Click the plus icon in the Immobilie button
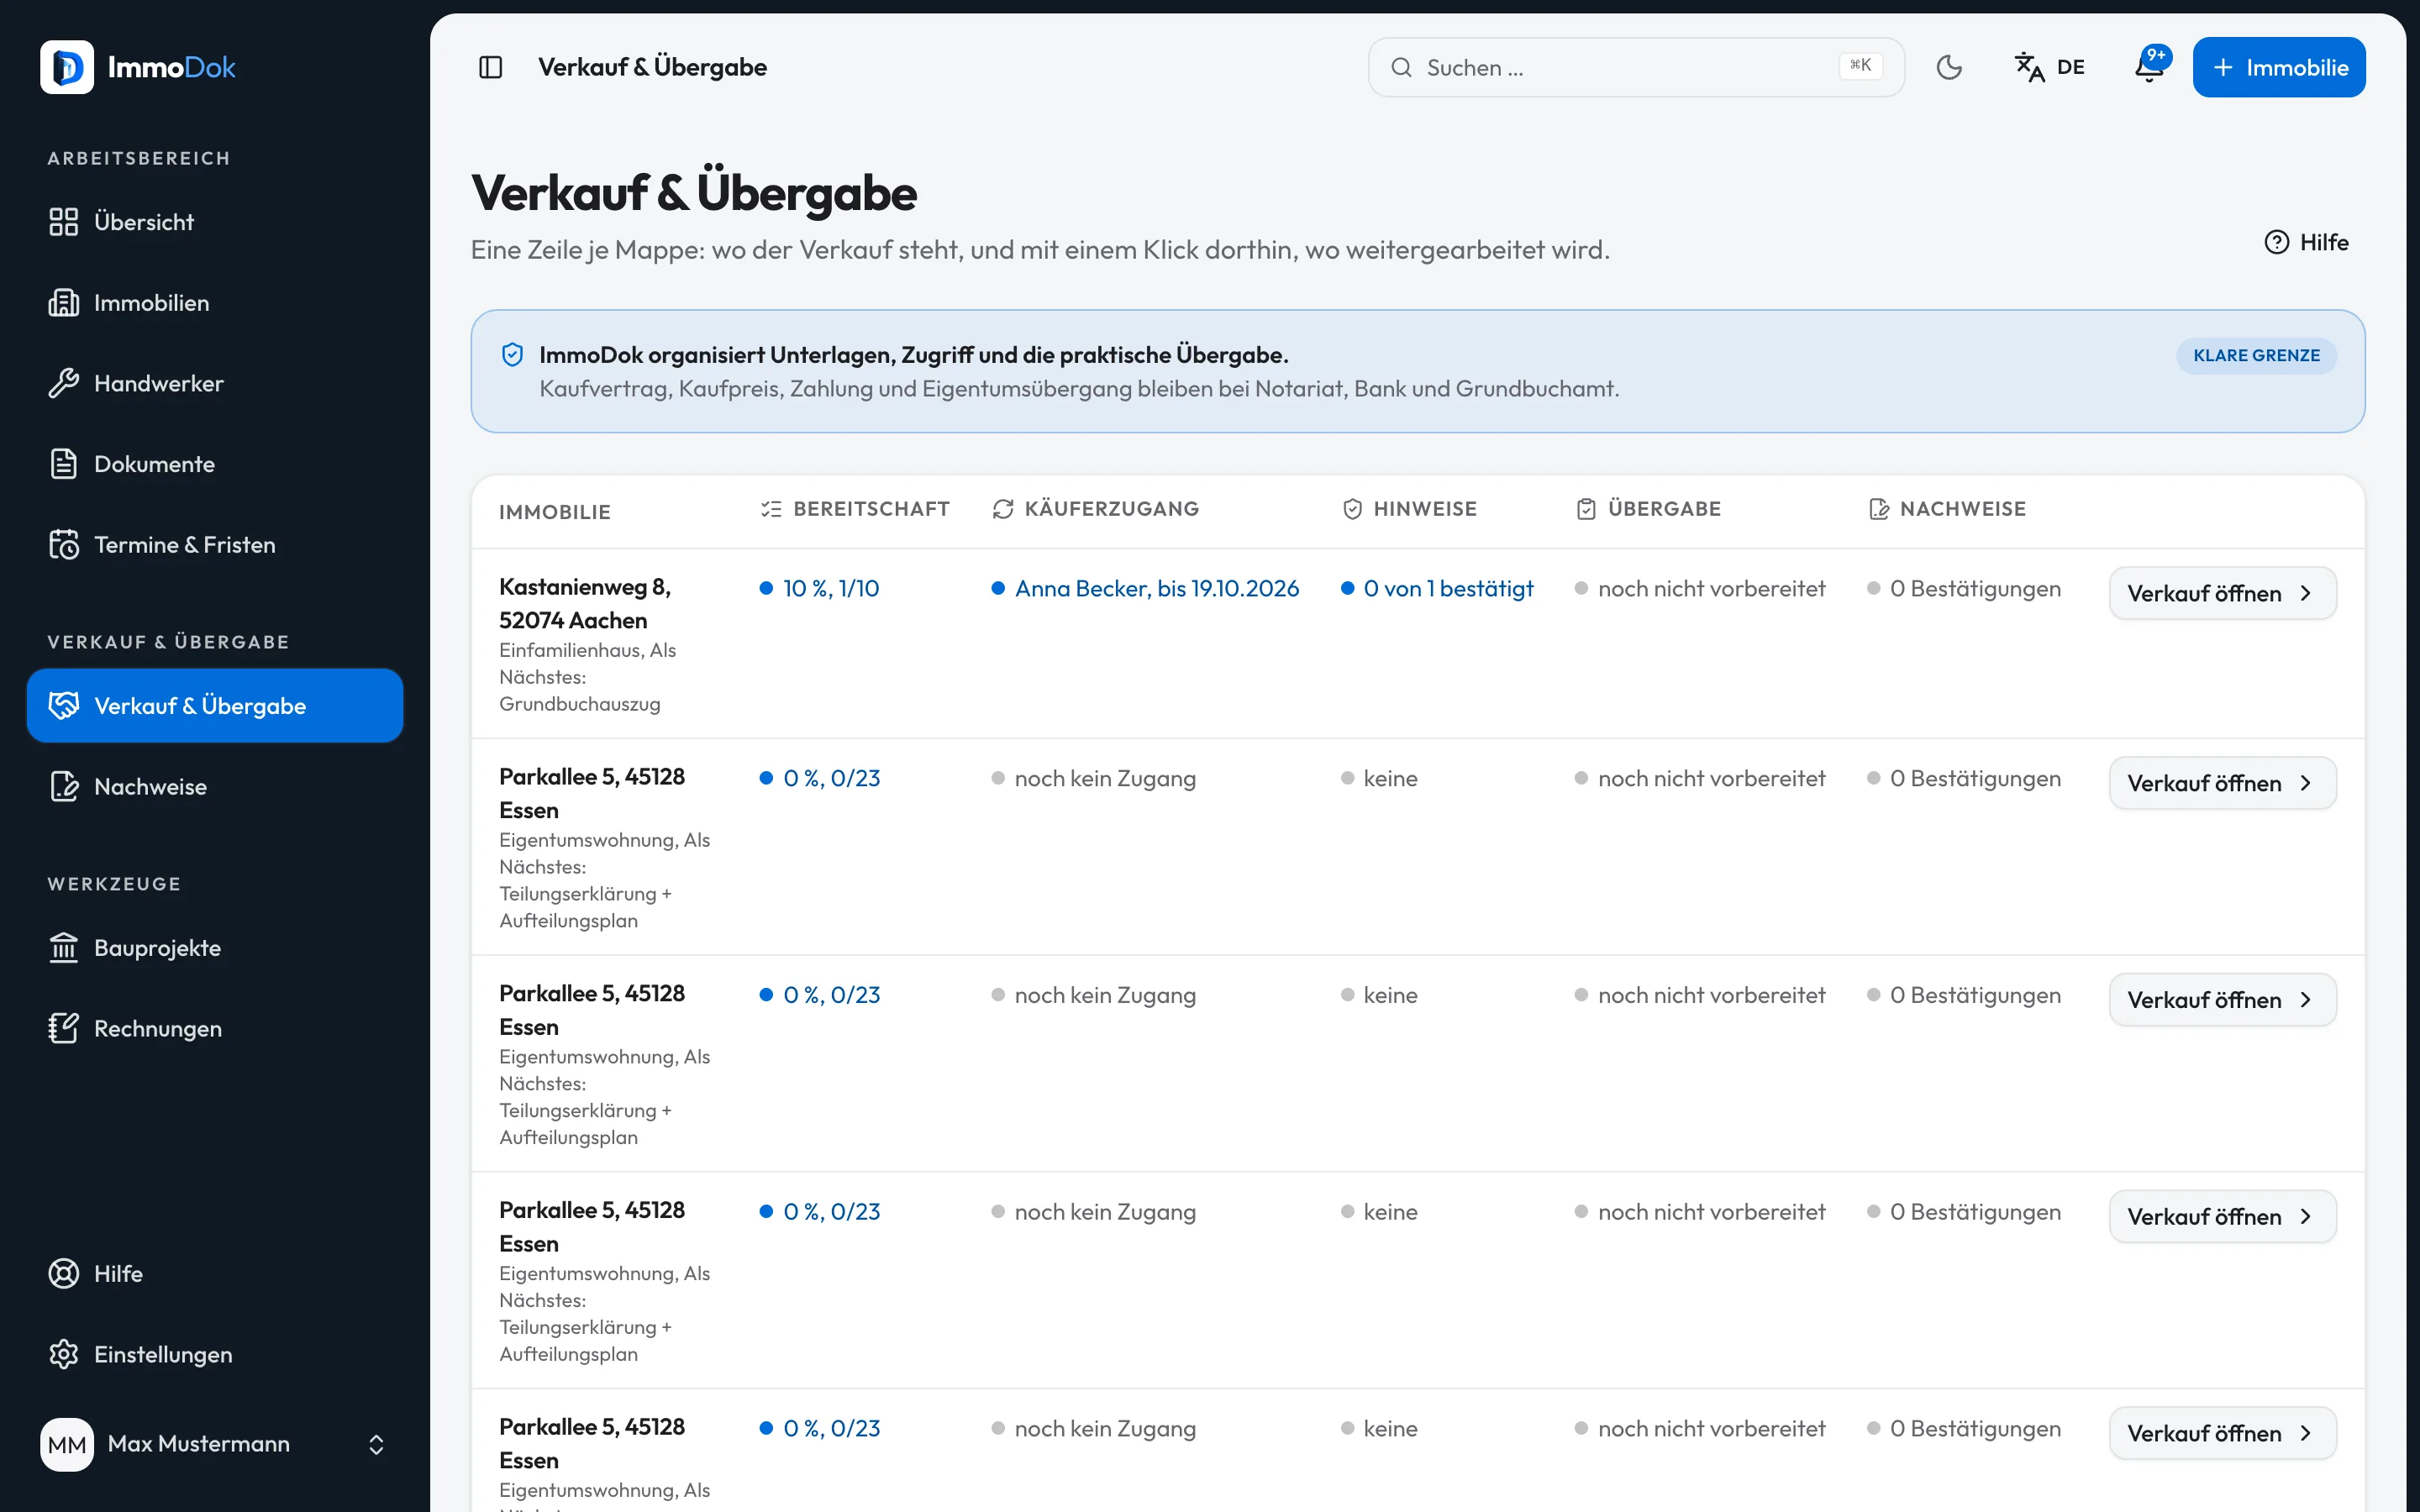Viewport: 2420px width, 1512px height. pyautogui.click(x=2222, y=67)
